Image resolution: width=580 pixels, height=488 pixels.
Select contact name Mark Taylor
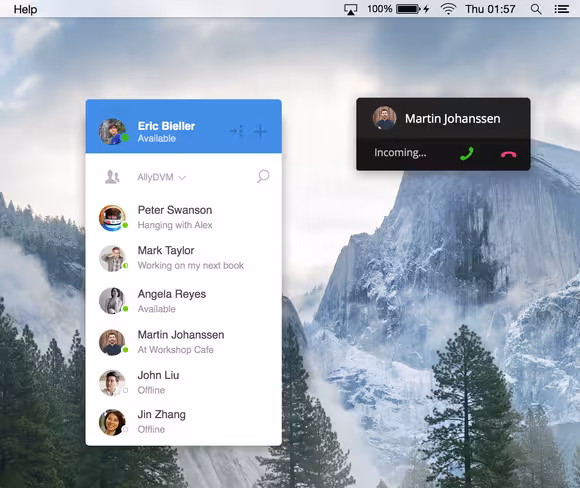pos(166,250)
